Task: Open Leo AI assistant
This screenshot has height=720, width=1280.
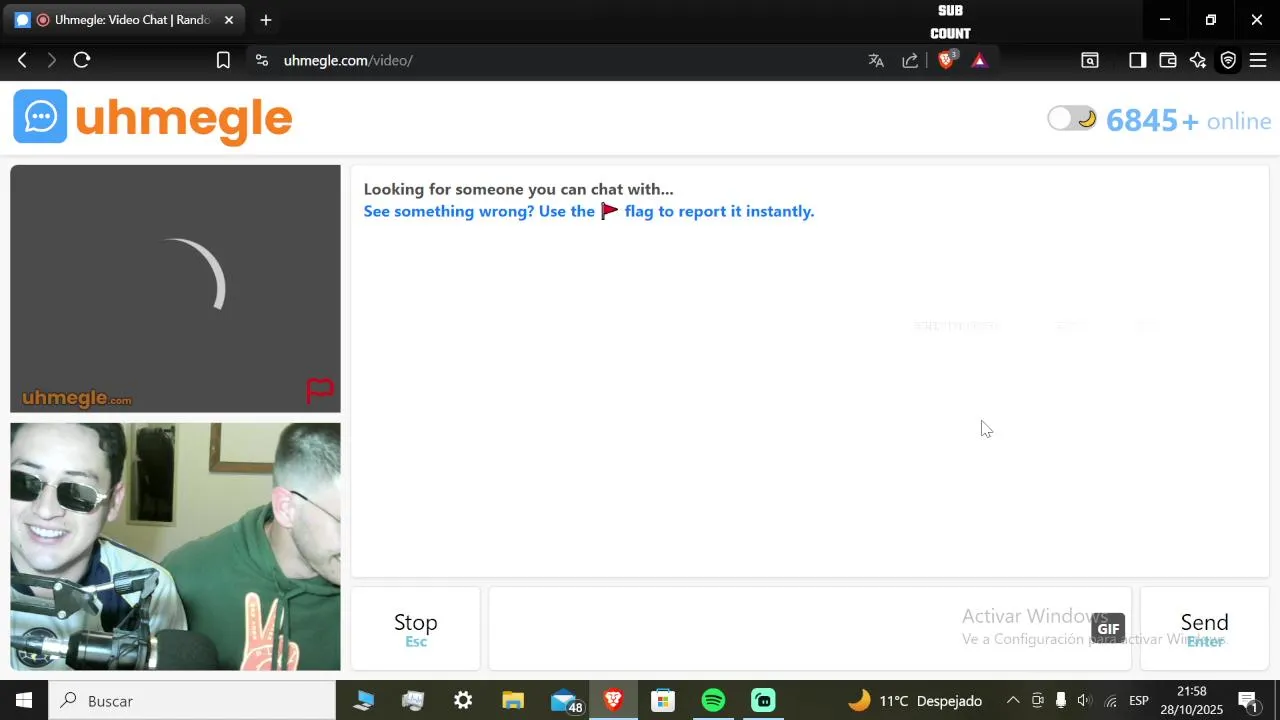Action: tap(1198, 60)
